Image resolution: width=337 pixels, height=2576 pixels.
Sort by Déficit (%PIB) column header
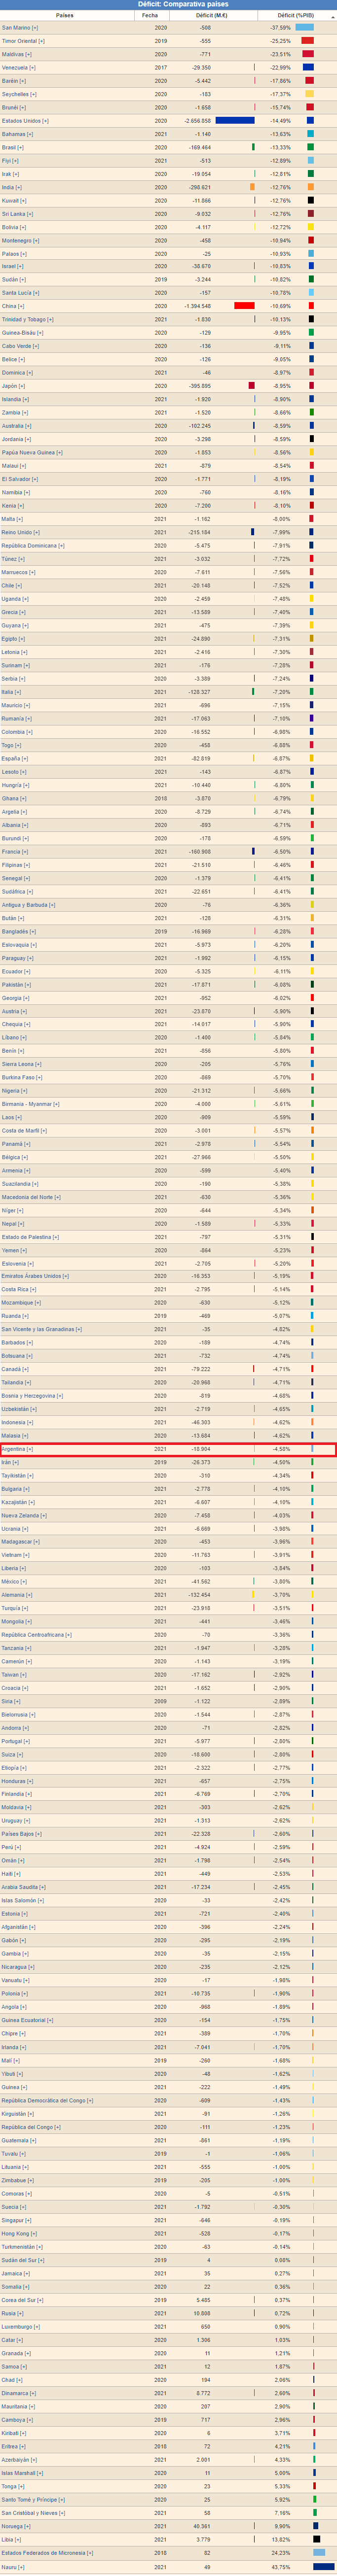pyautogui.click(x=295, y=15)
